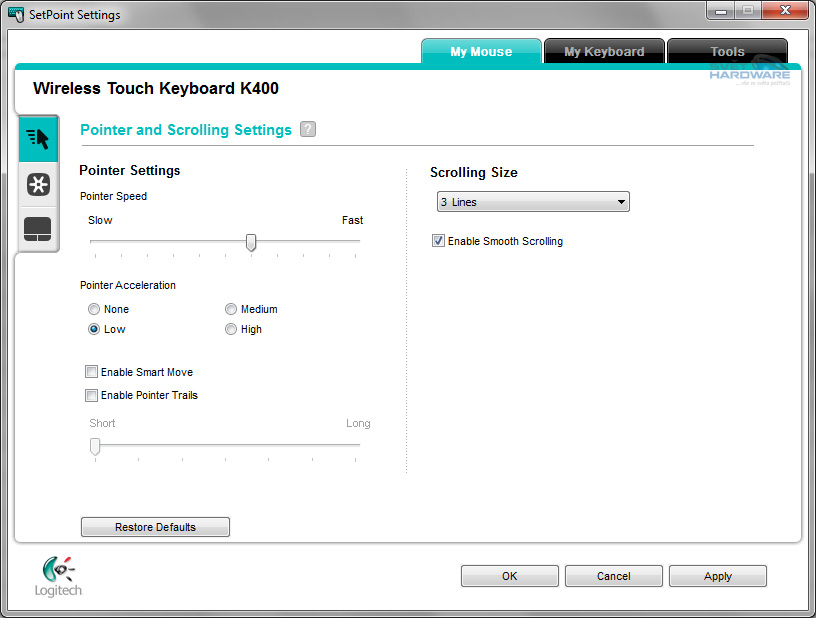Image resolution: width=816 pixels, height=618 pixels.
Task: Open the Tools tab
Action: 727,52
